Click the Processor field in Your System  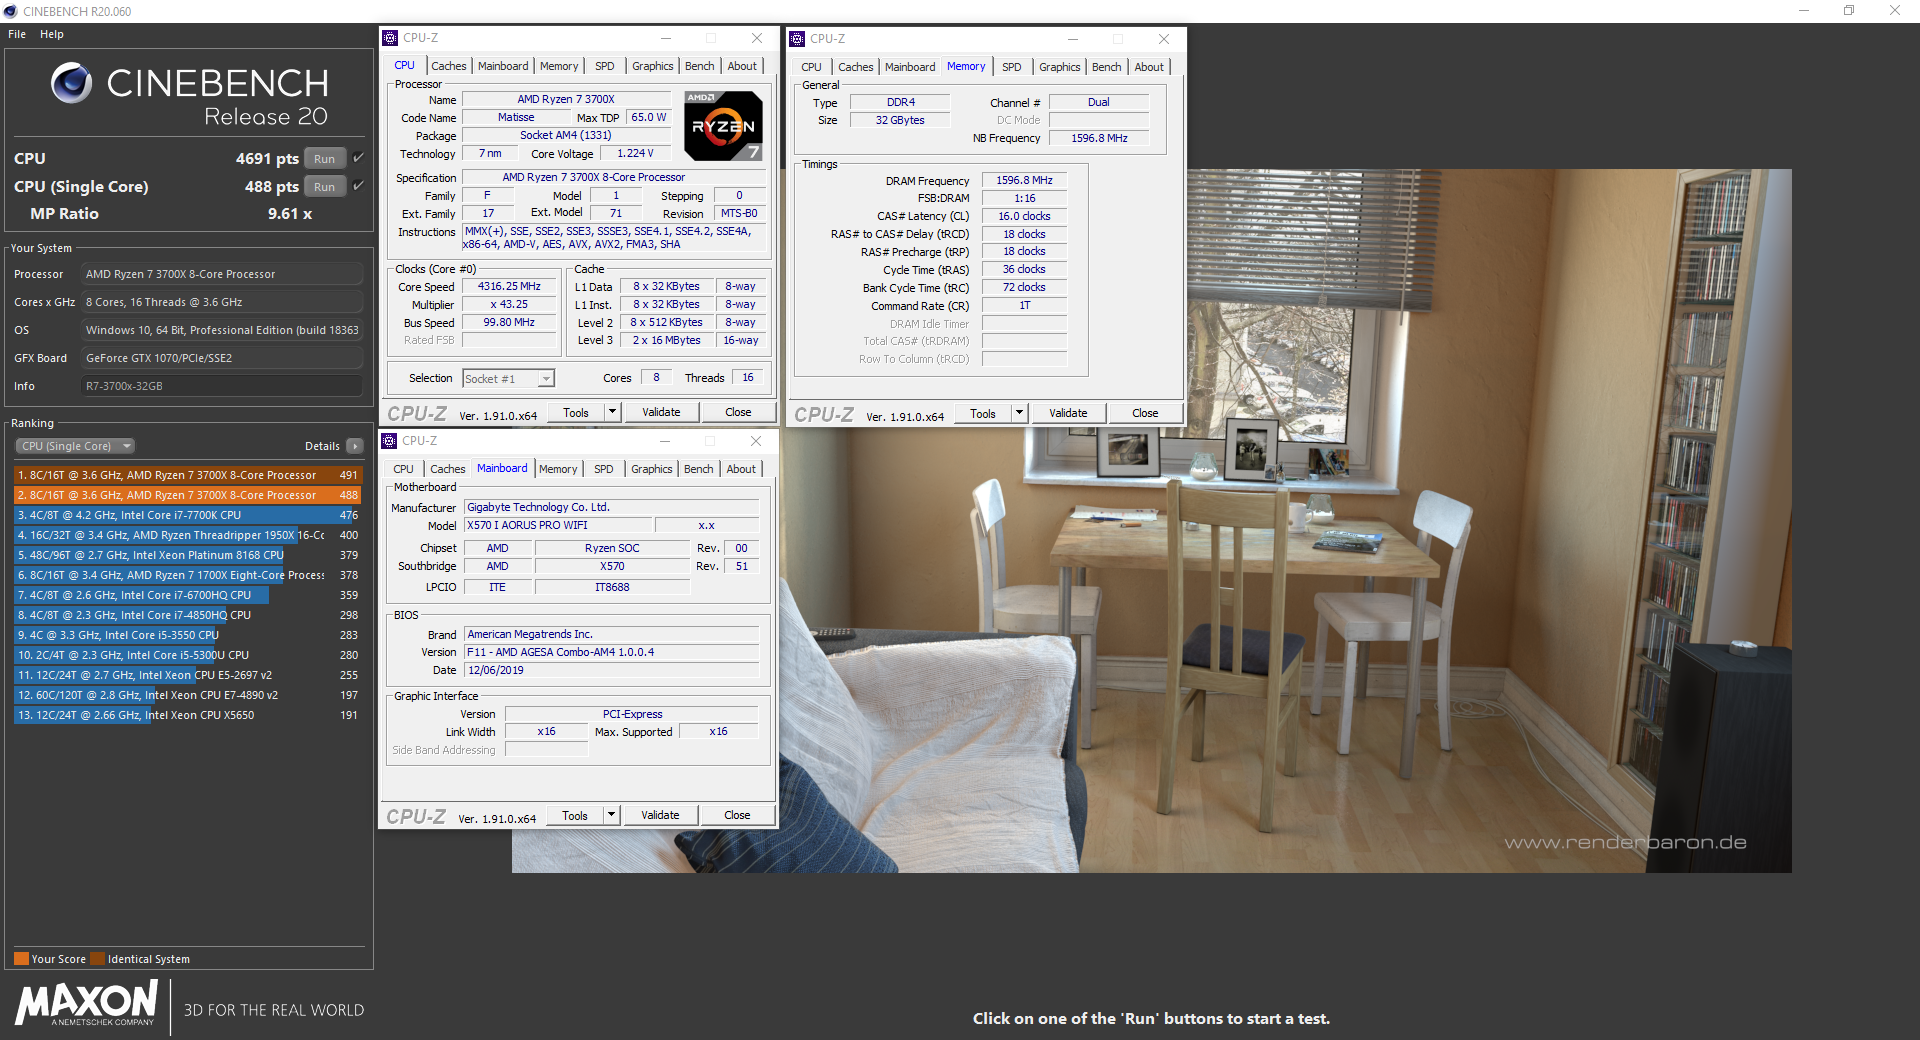[221, 274]
